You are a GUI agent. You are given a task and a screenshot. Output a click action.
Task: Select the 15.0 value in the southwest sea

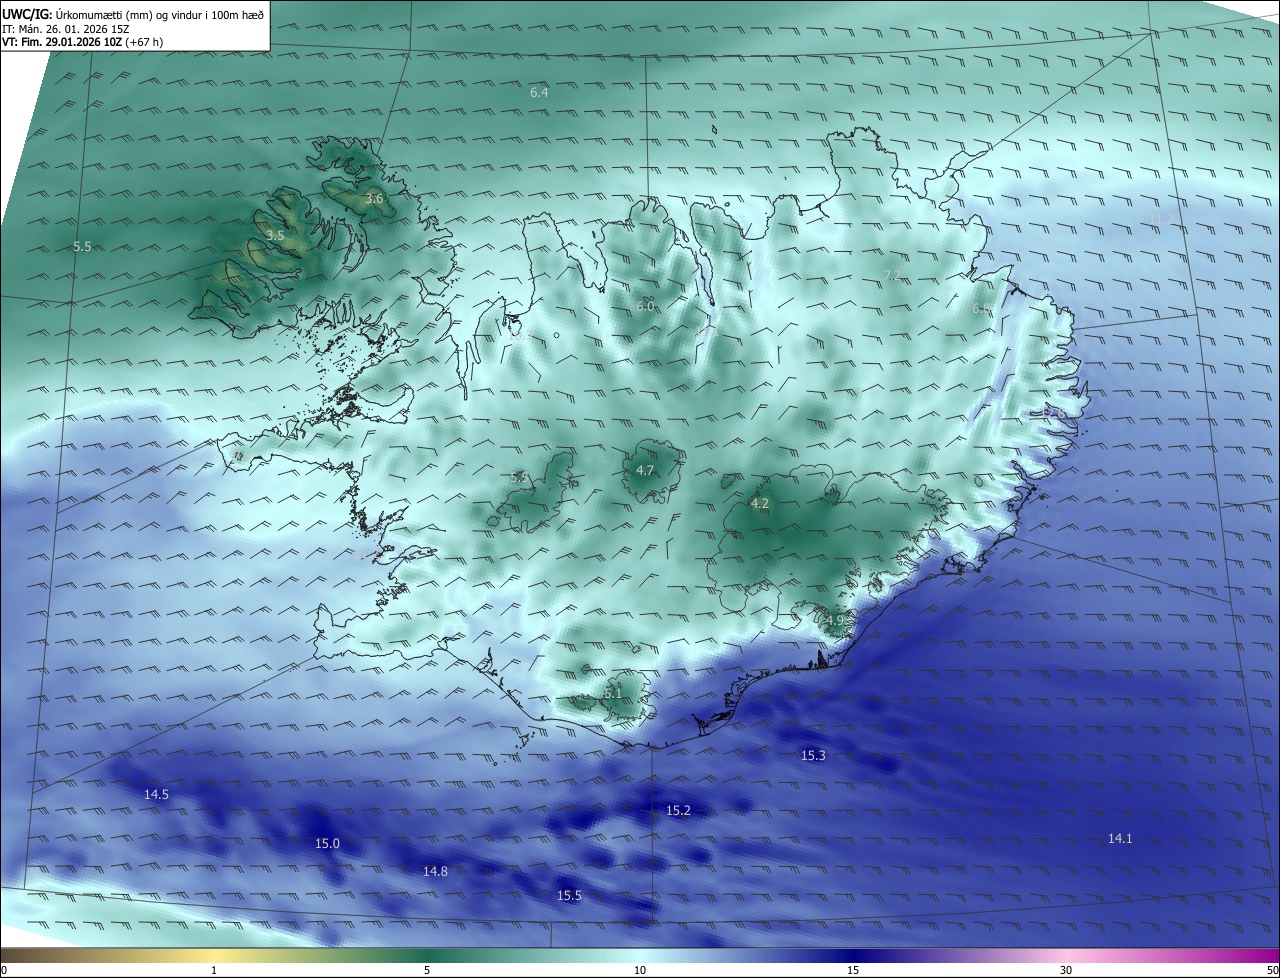(x=327, y=844)
